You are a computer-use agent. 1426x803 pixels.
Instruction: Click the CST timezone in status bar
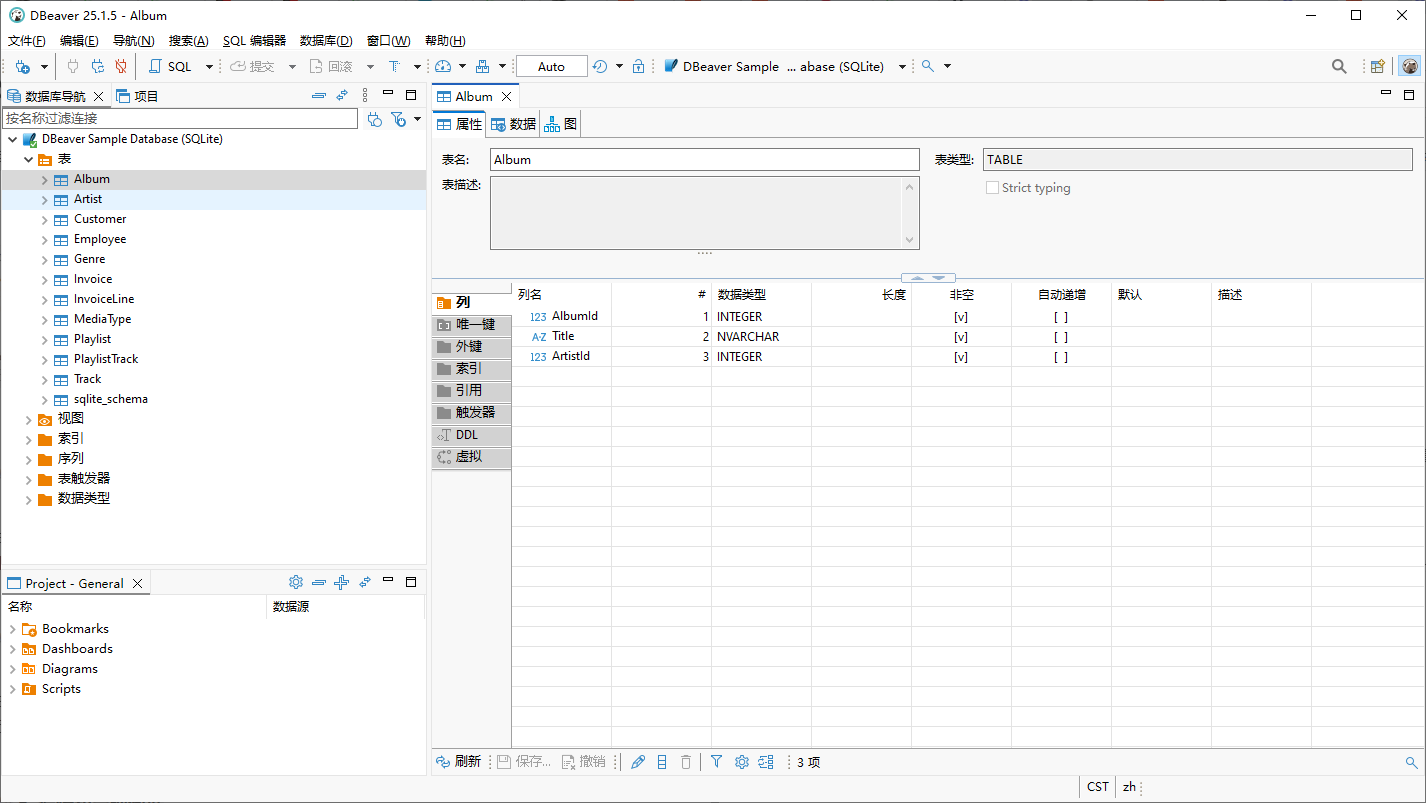1098,787
